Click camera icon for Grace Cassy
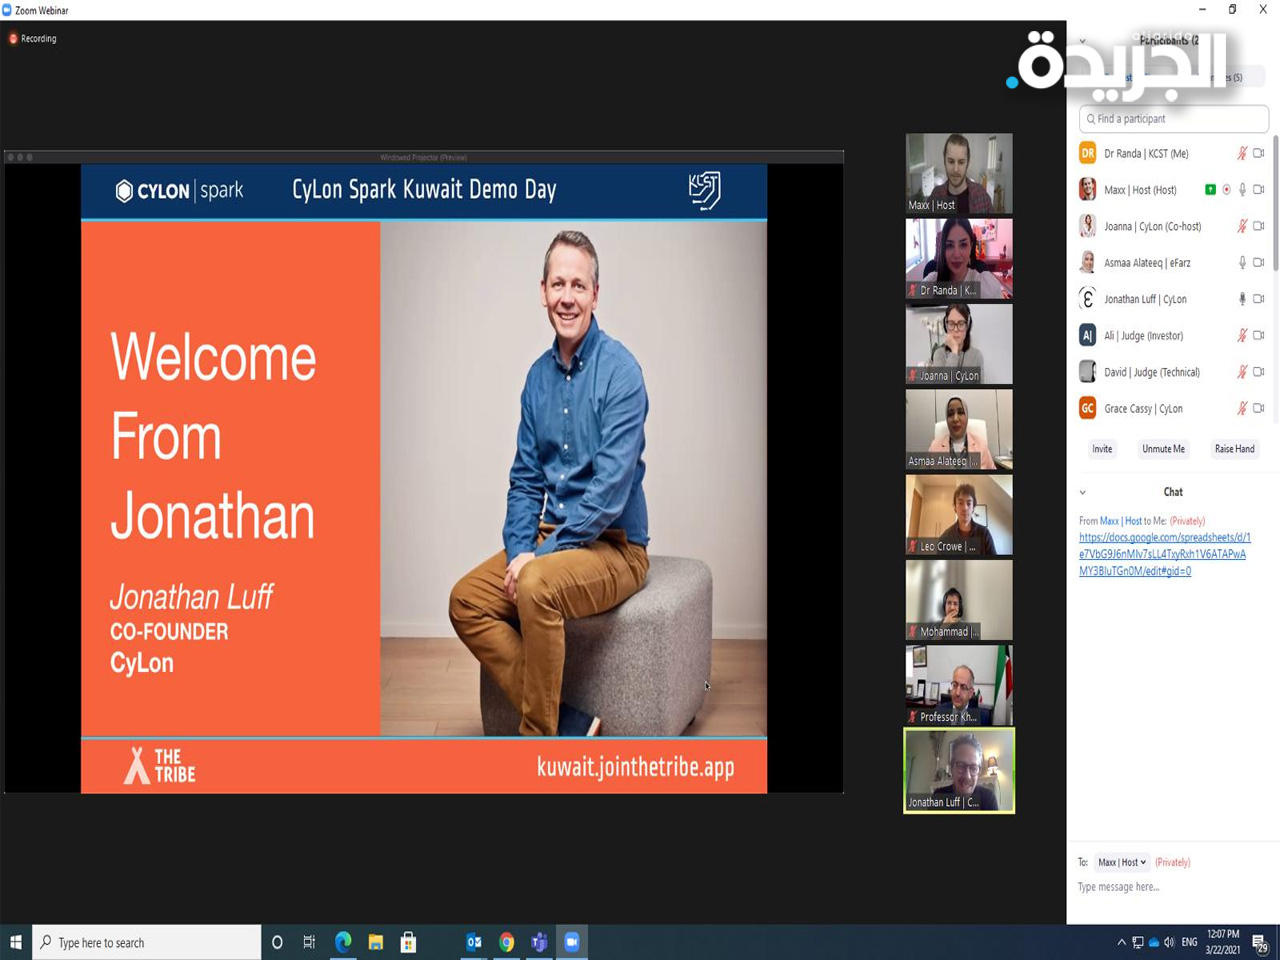The image size is (1280, 960). click(1259, 408)
